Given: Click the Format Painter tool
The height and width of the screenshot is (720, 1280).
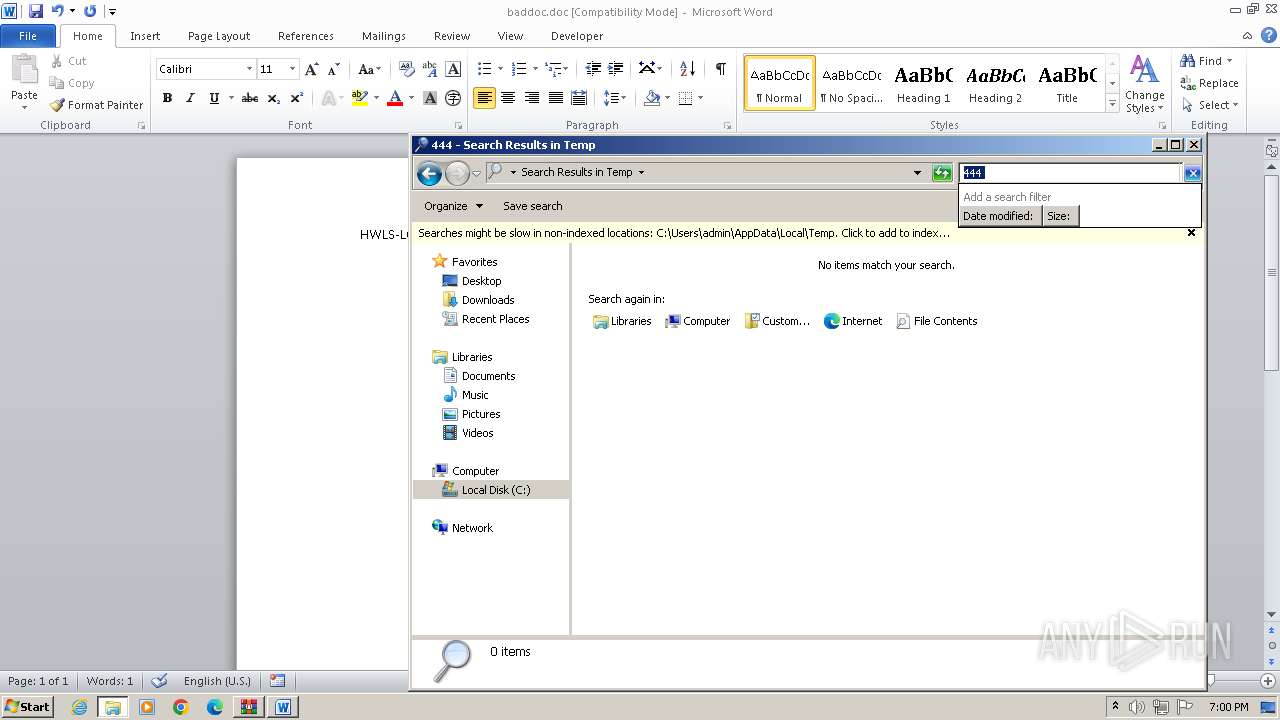Looking at the screenshot, I should click(x=97, y=105).
